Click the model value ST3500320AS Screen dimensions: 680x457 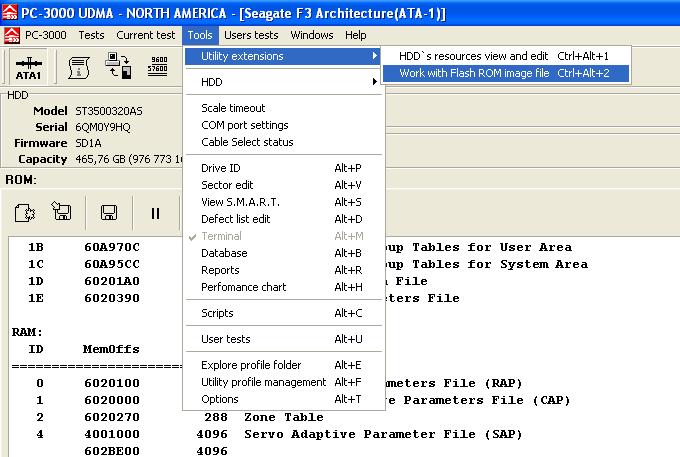109,111
